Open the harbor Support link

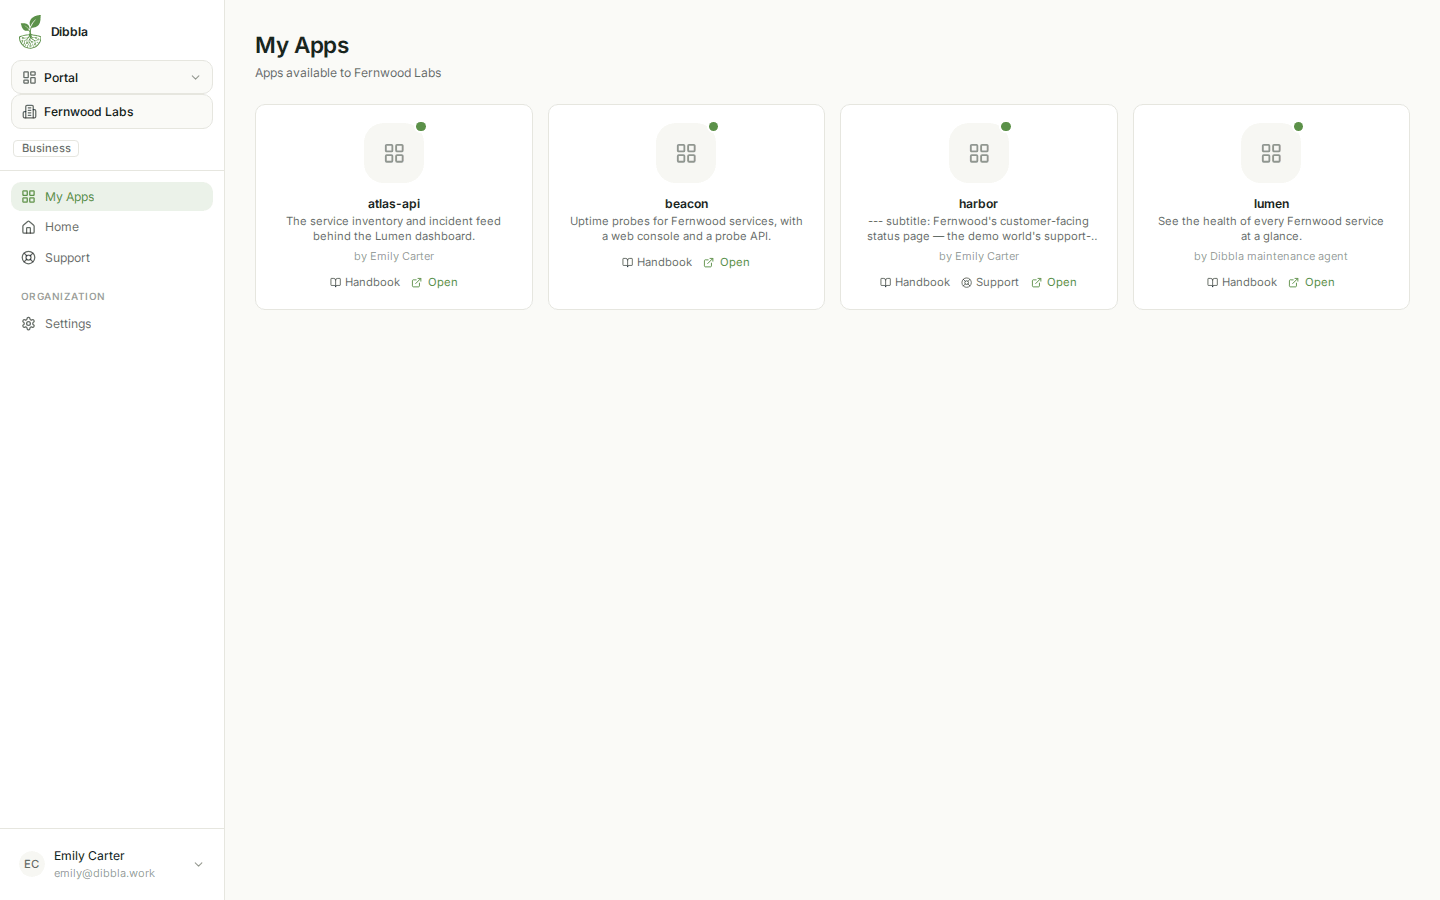(x=990, y=283)
